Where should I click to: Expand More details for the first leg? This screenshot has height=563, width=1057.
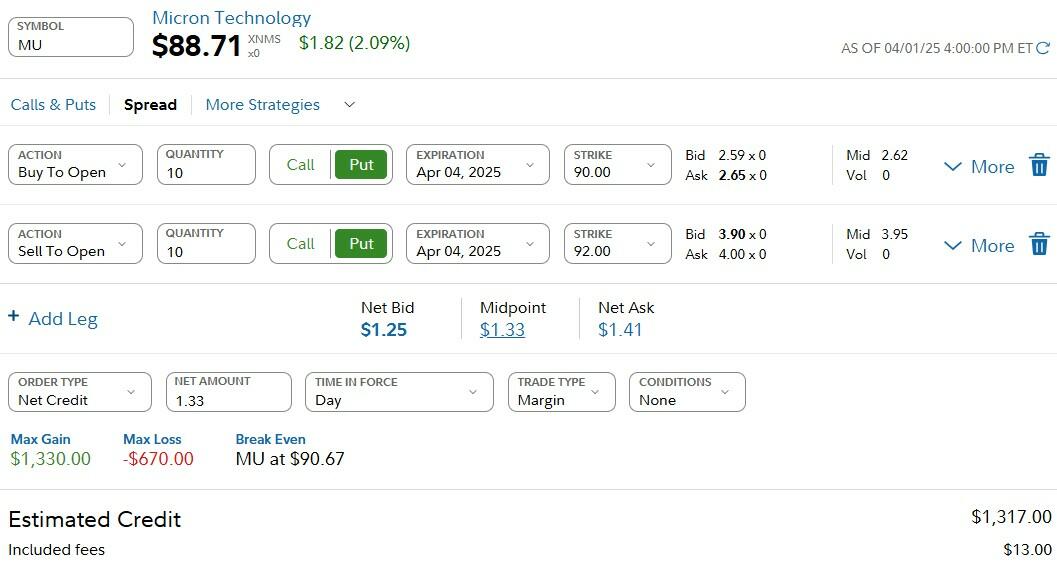click(979, 167)
